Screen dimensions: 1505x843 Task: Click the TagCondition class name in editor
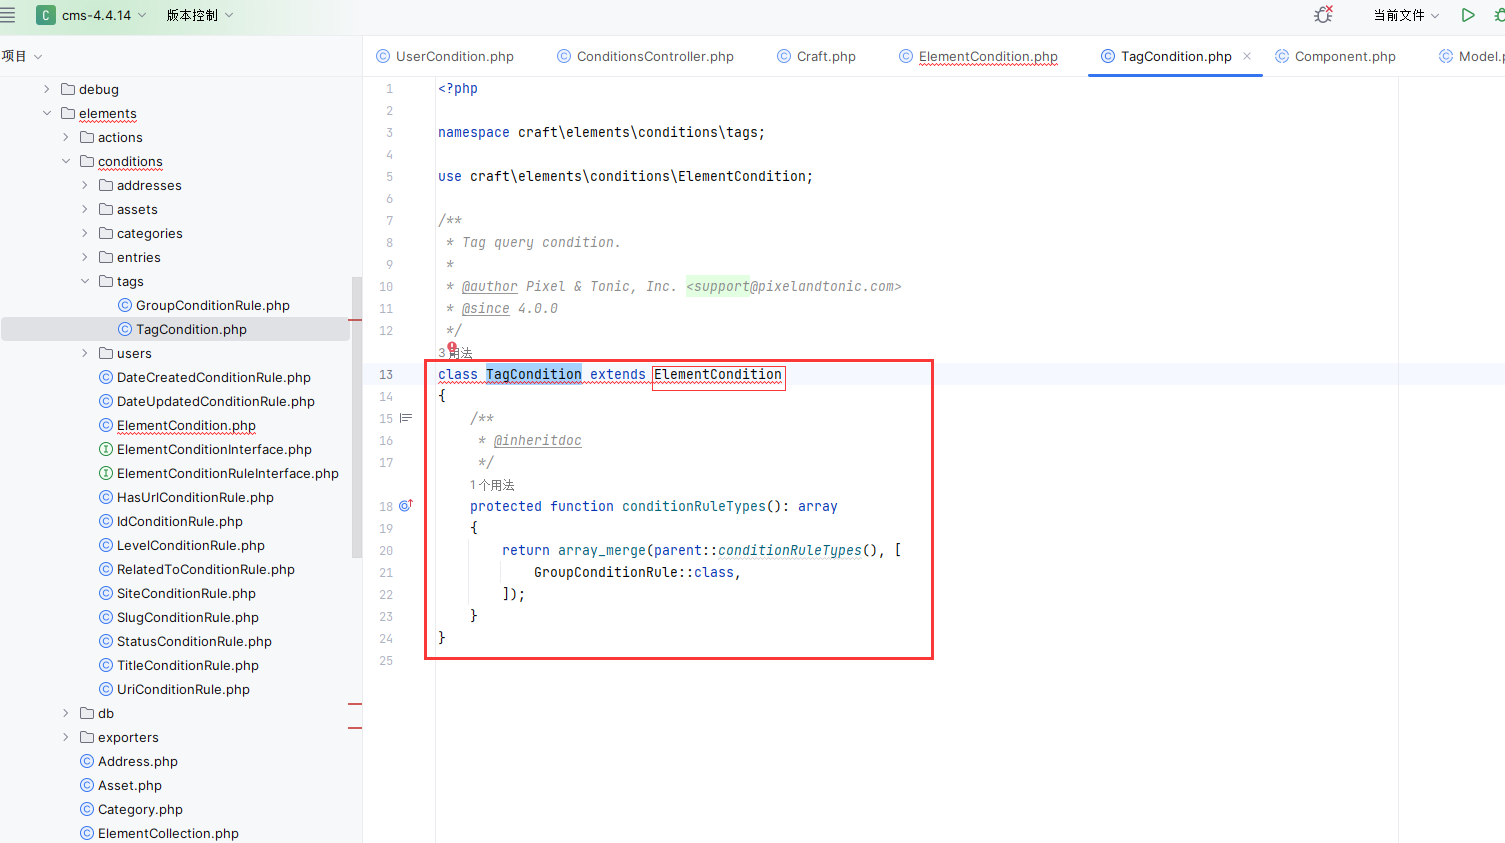534,375
